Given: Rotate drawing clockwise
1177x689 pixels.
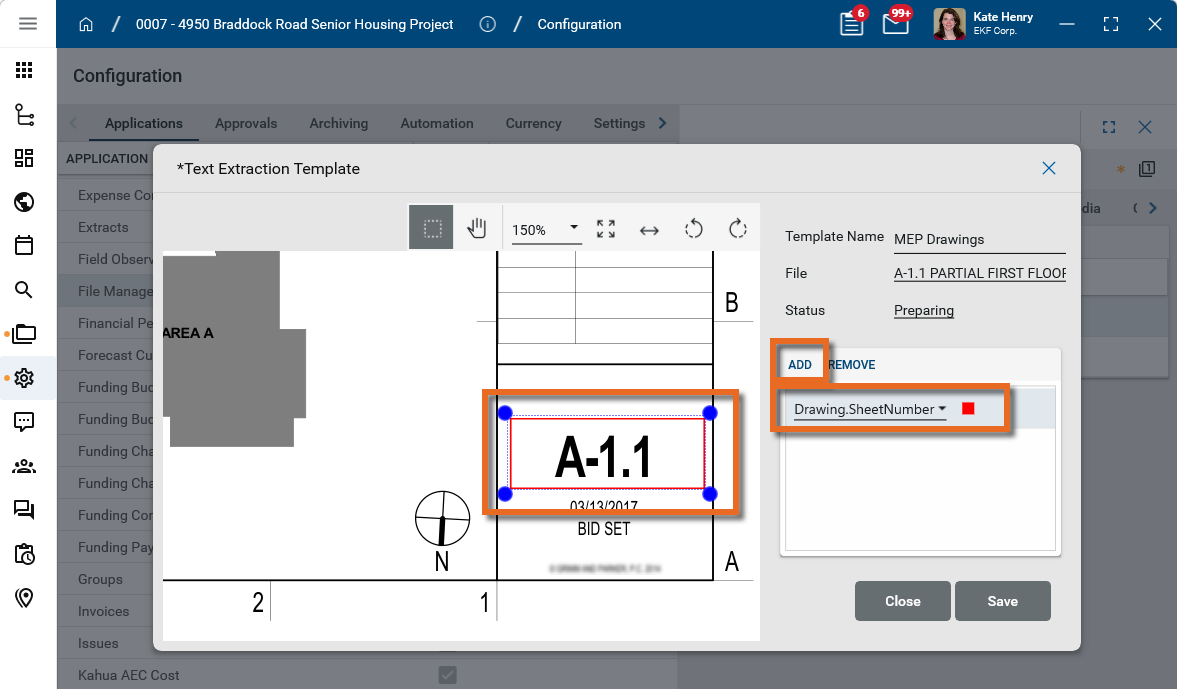Looking at the screenshot, I should pyautogui.click(x=738, y=229).
